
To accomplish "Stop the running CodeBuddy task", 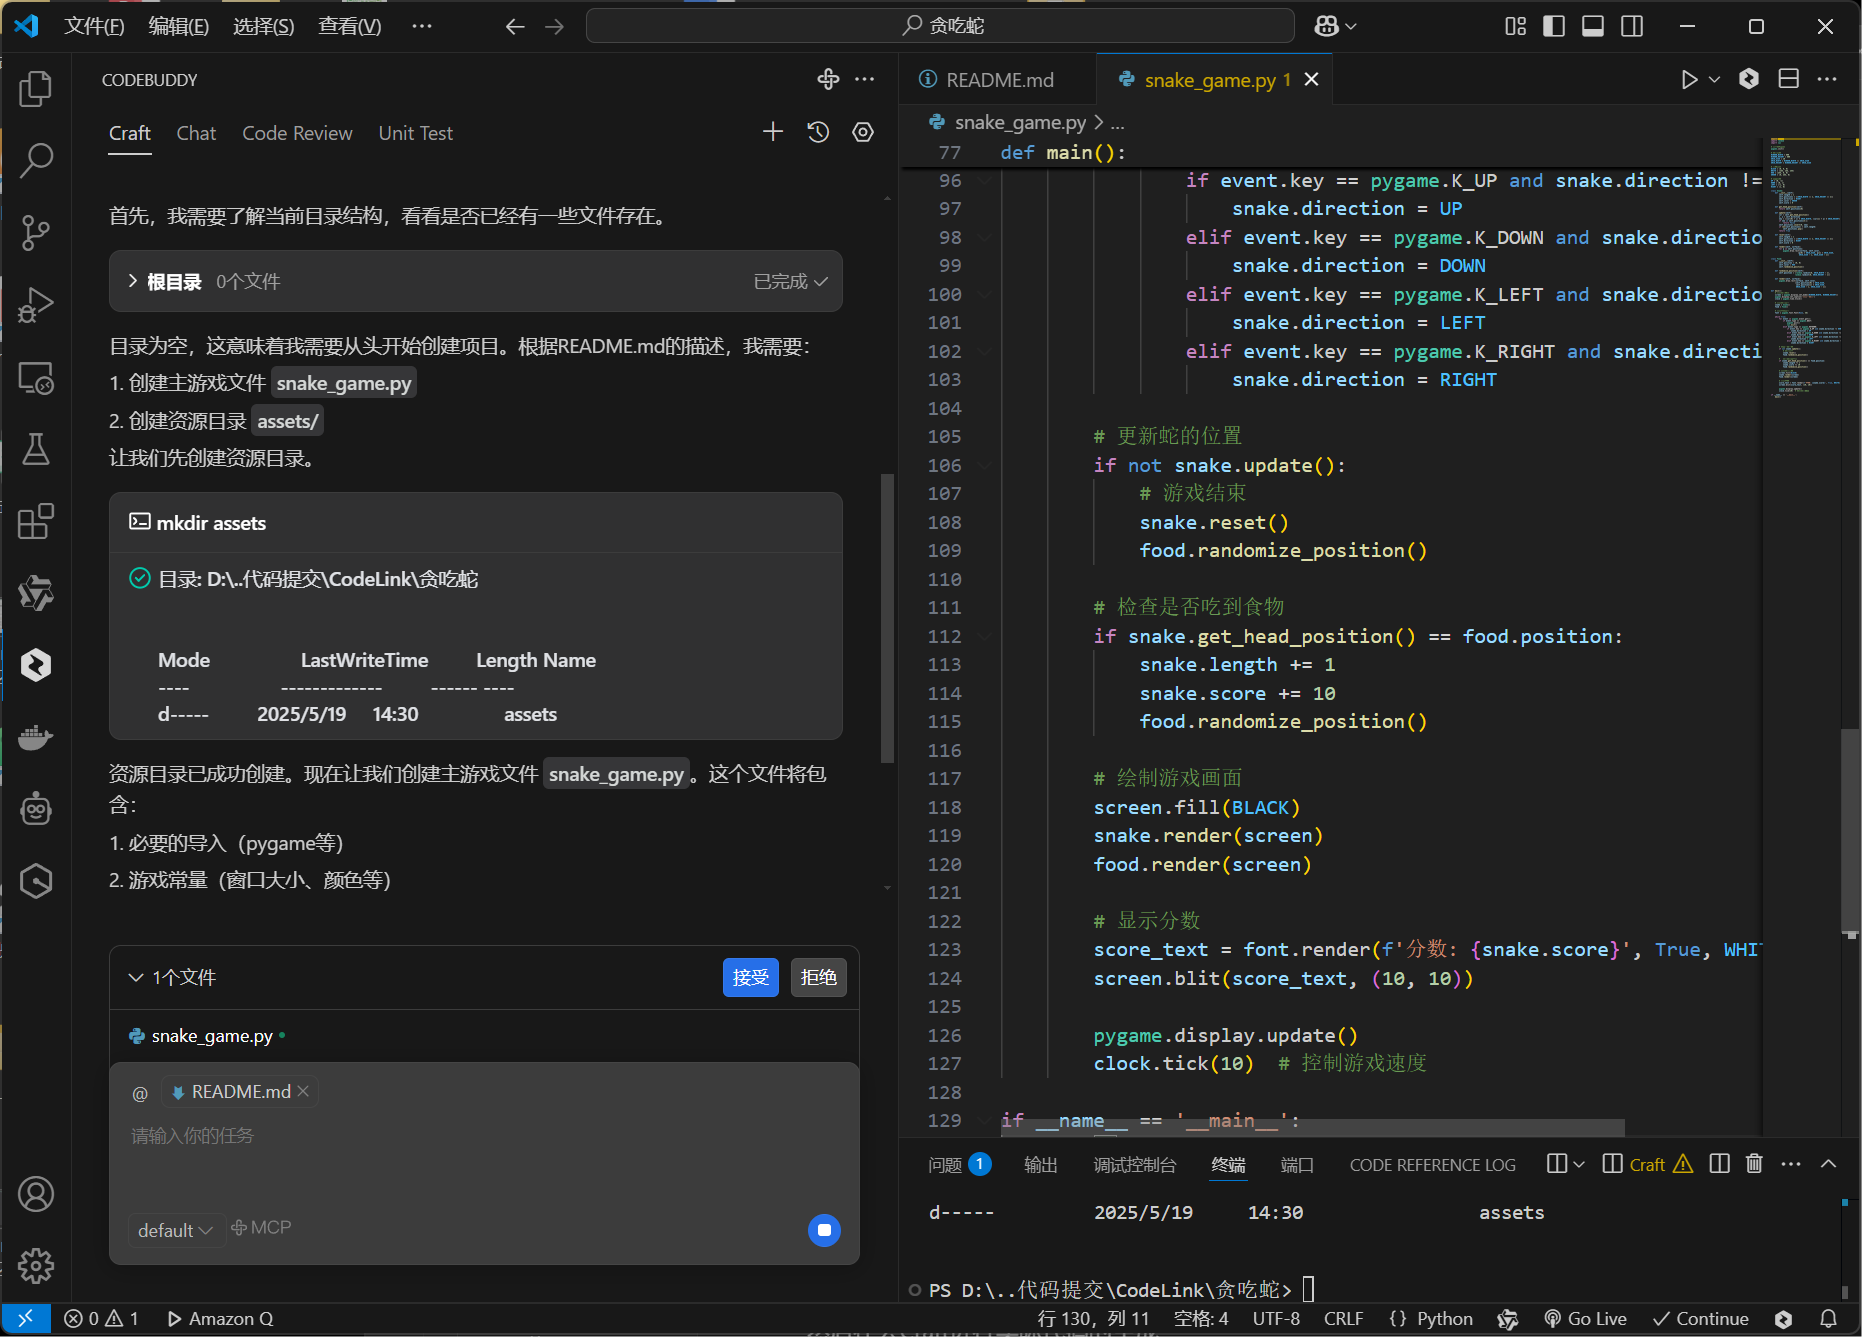I will click(x=824, y=1230).
